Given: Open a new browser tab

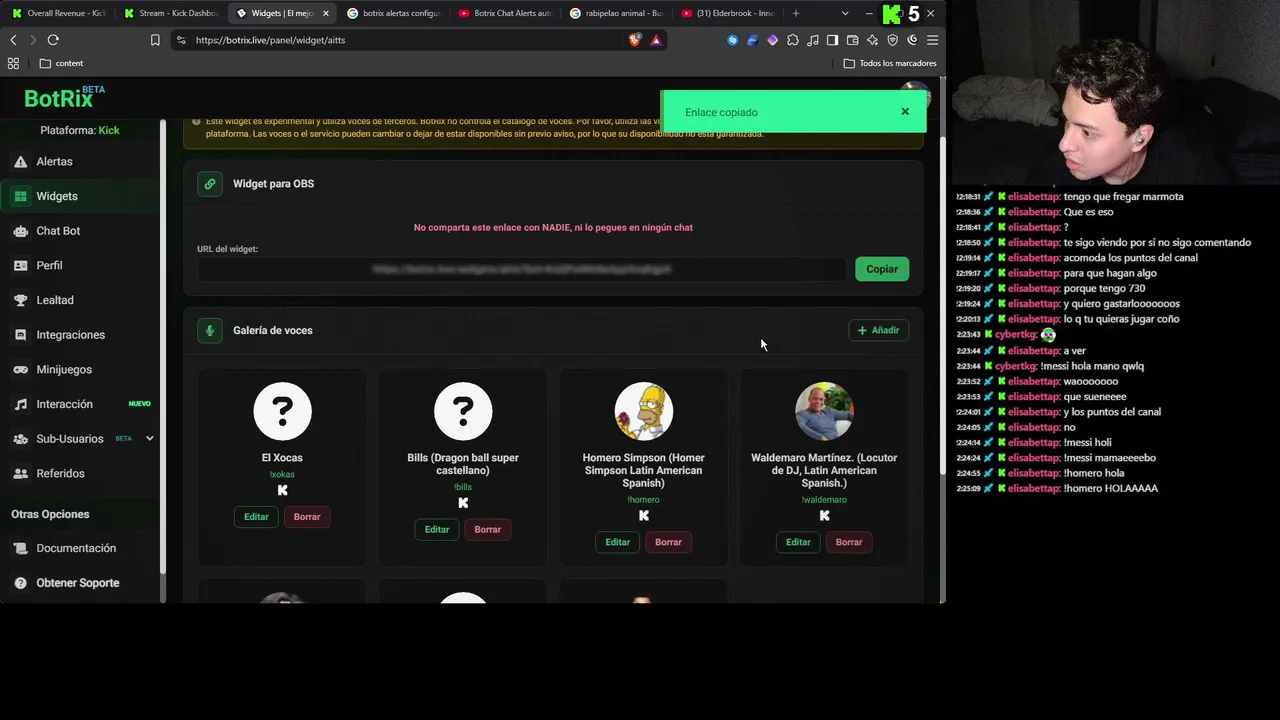Looking at the screenshot, I should pos(796,13).
